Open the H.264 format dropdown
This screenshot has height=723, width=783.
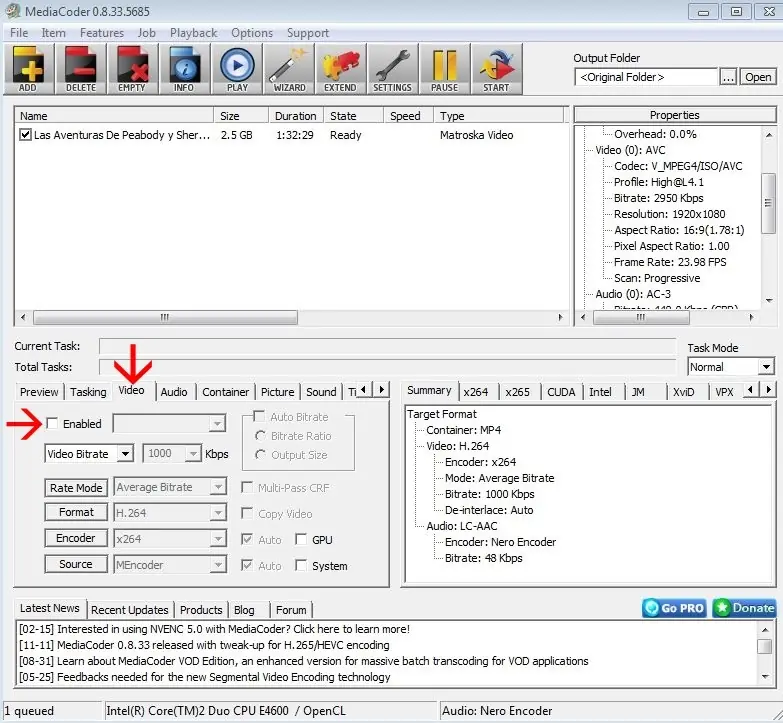[218, 513]
